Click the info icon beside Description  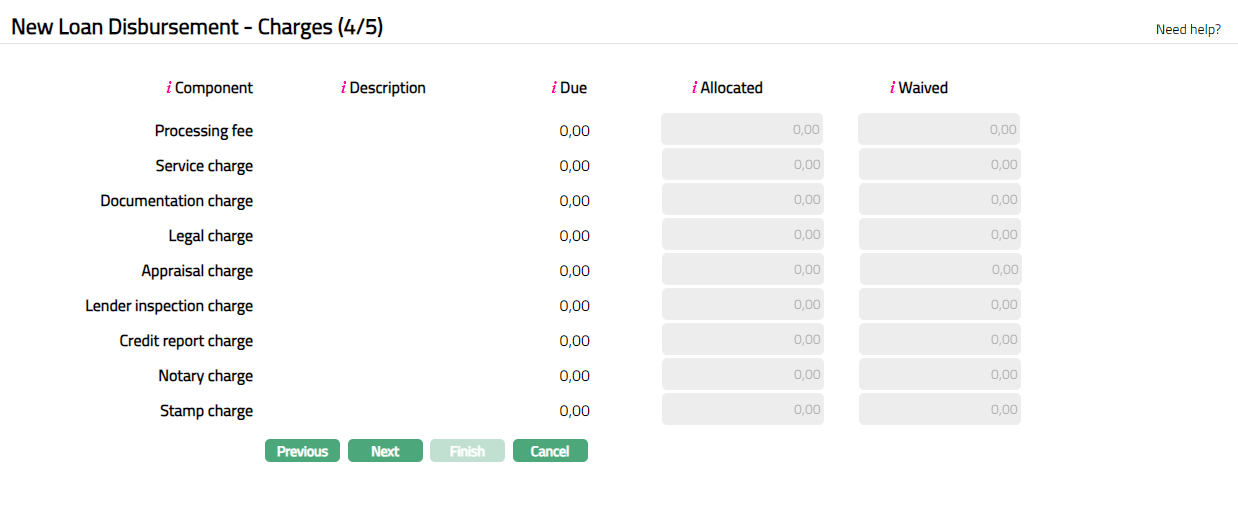[344, 88]
